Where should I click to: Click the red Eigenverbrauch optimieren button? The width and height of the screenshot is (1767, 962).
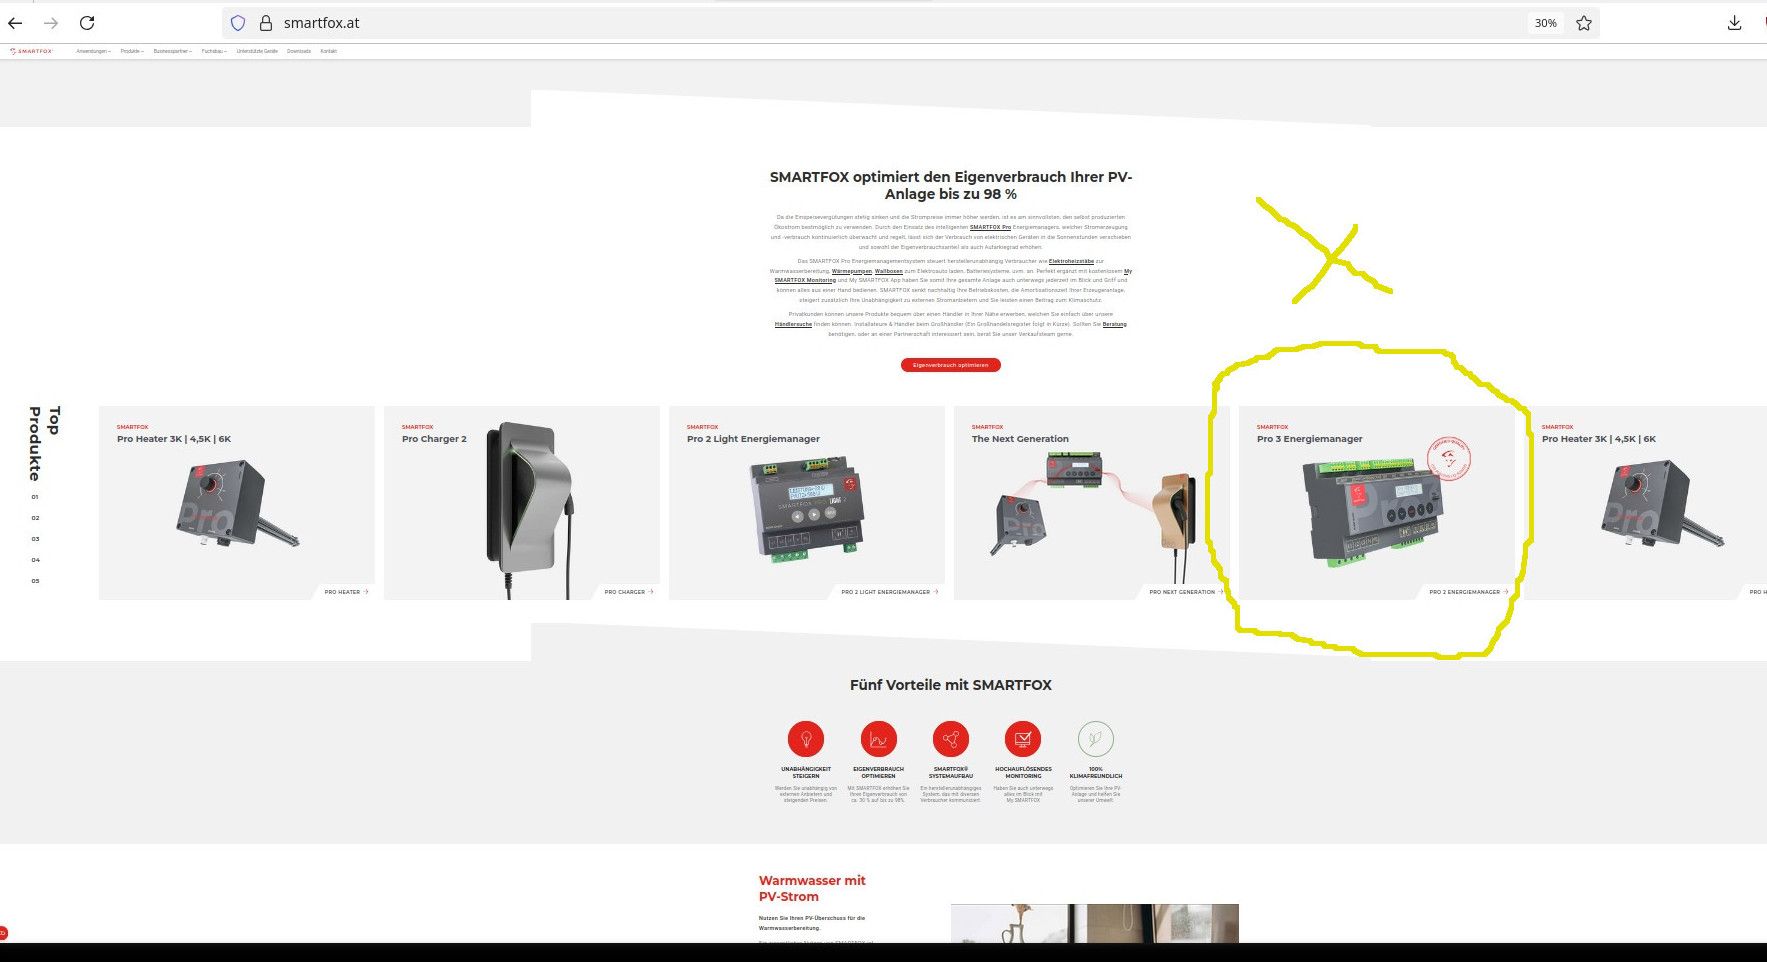(x=951, y=365)
